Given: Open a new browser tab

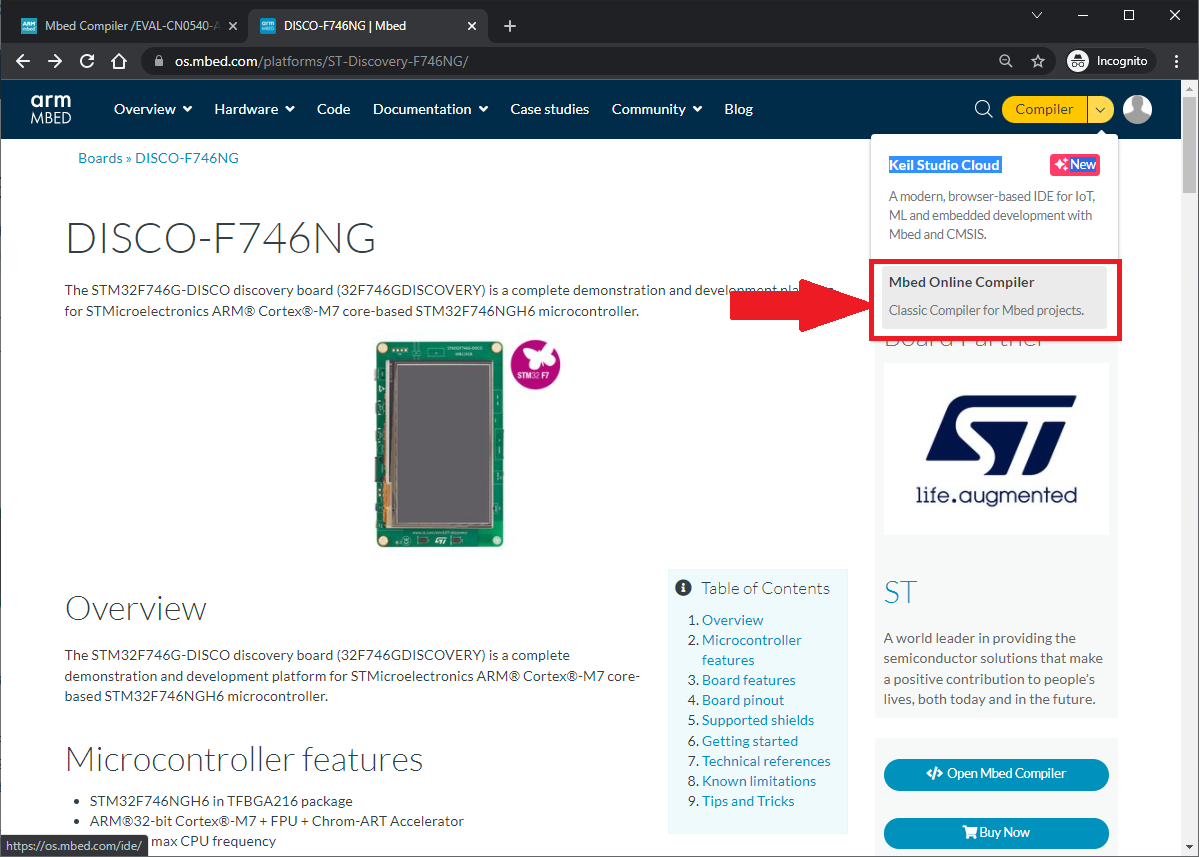Looking at the screenshot, I should coord(510,26).
